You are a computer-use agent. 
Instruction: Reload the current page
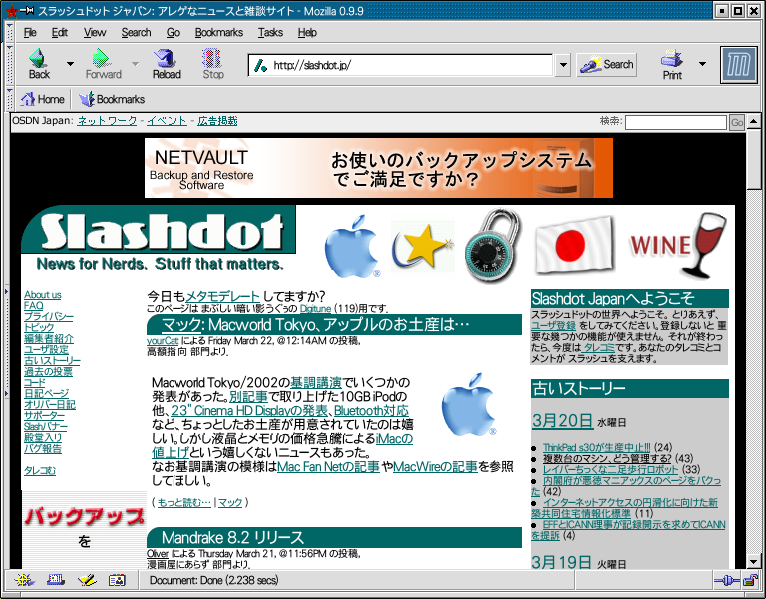tap(167, 64)
